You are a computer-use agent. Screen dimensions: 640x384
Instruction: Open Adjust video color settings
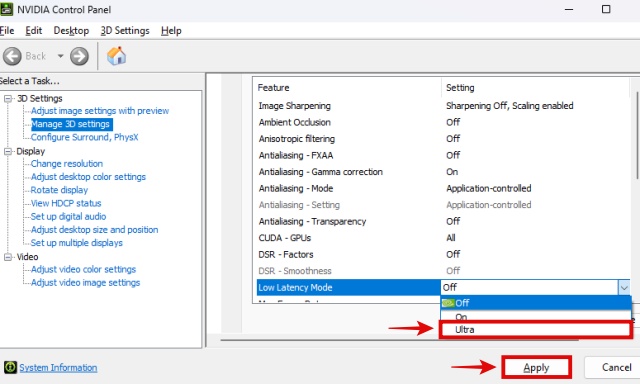click(x=83, y=269)
